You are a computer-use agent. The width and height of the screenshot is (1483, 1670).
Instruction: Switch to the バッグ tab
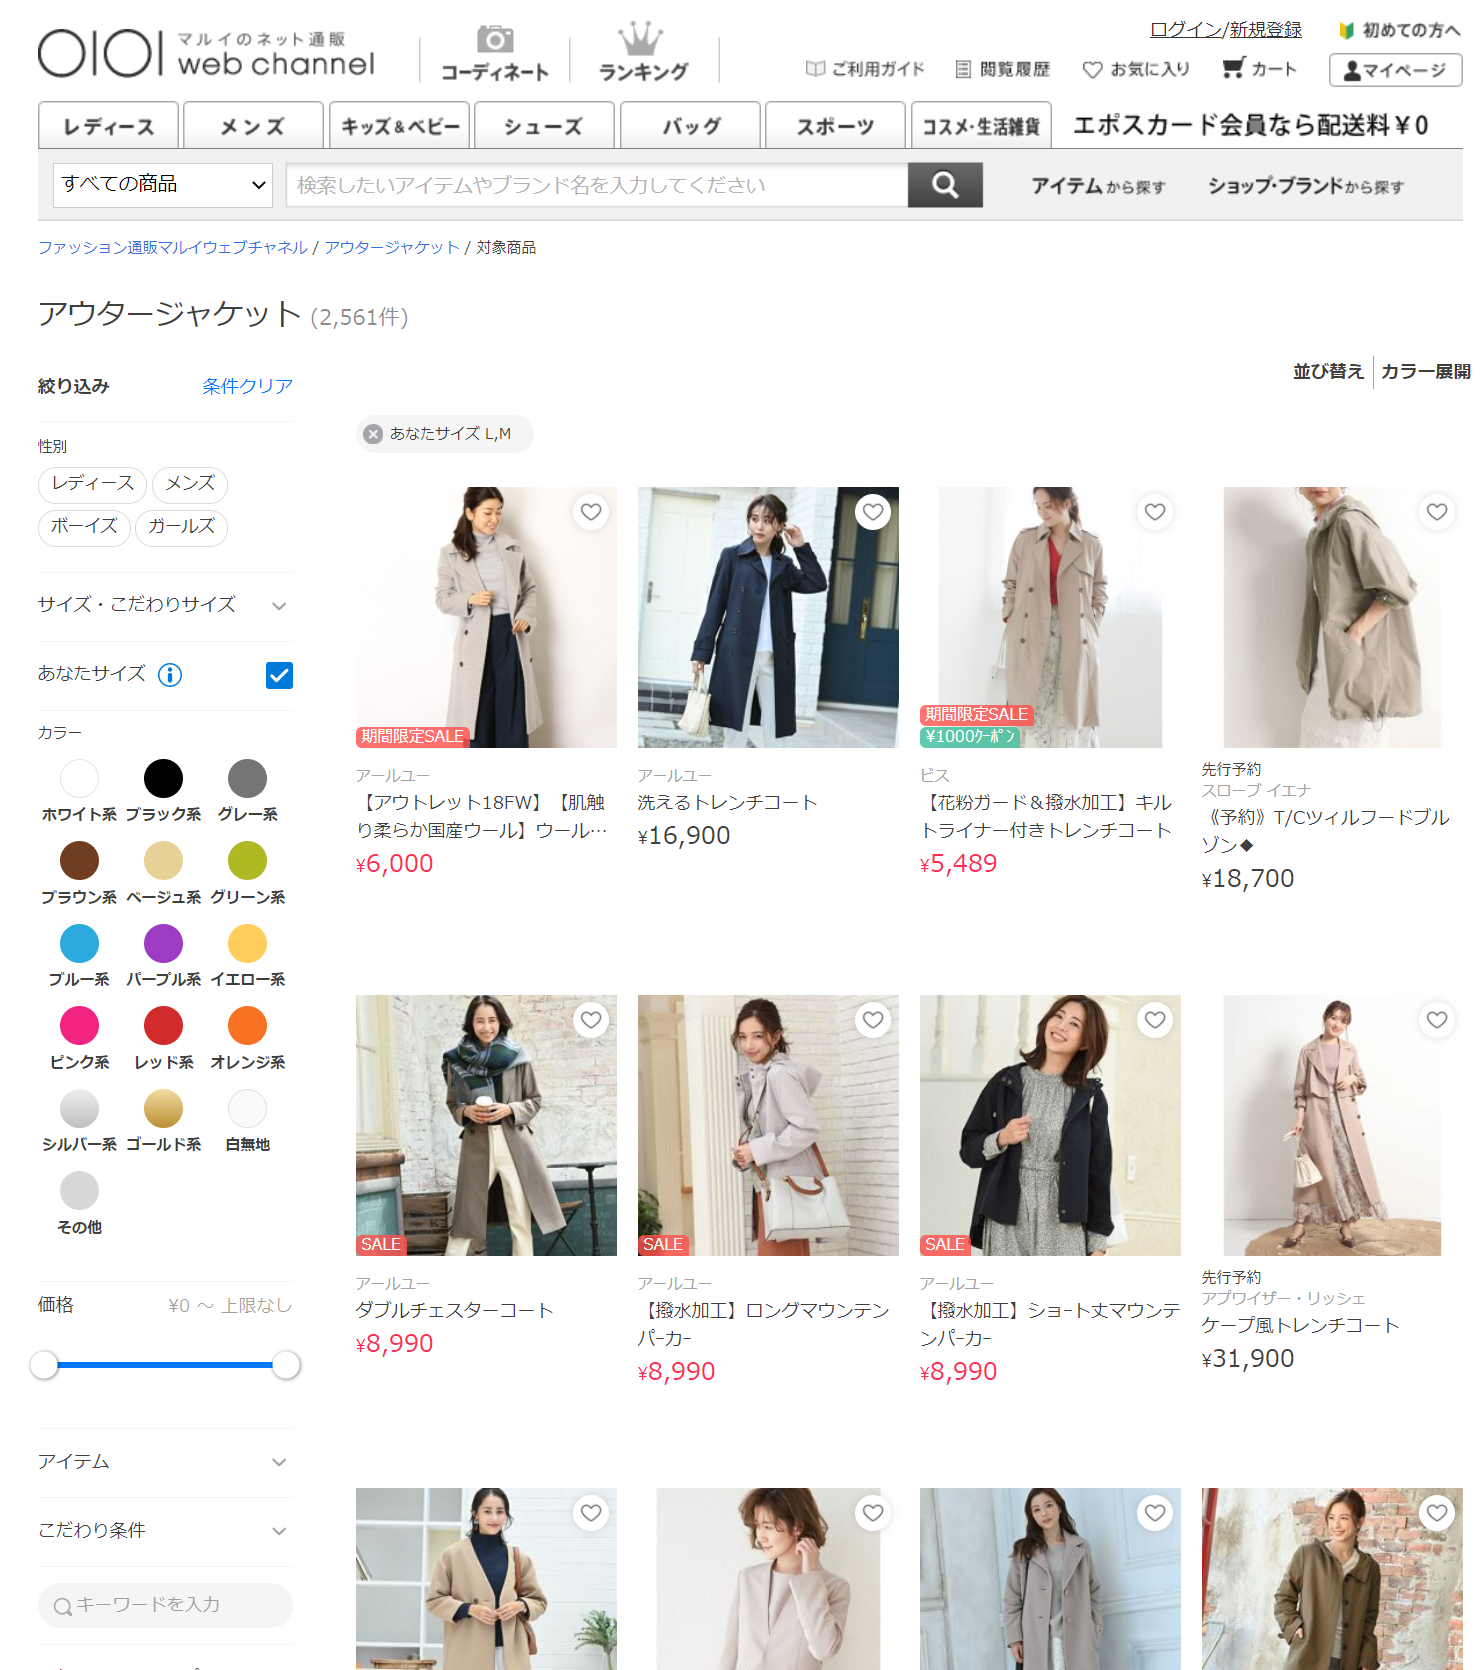click(x=690, y=126)
